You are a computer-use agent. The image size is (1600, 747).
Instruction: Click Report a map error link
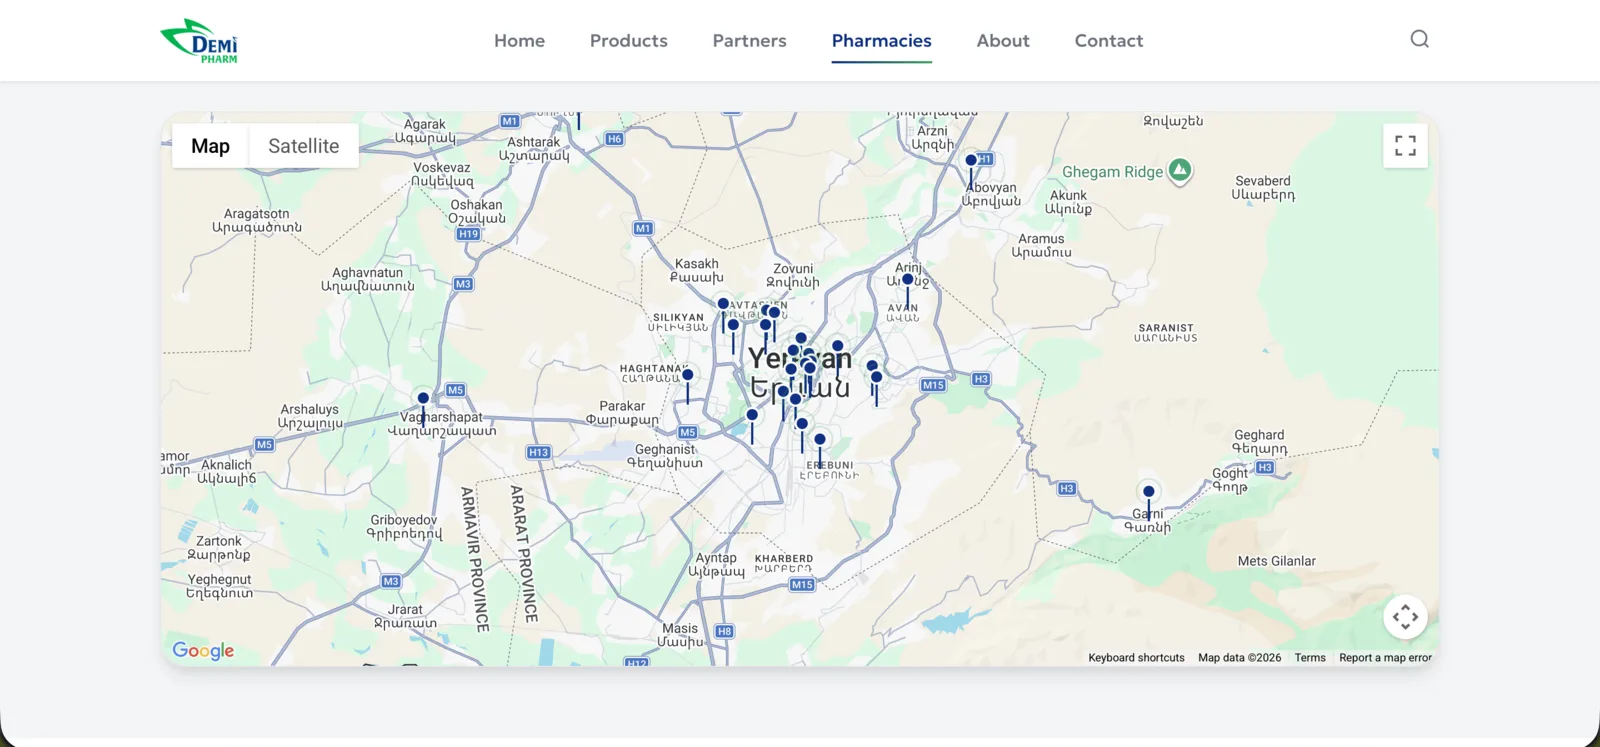tap(1385, 658)
